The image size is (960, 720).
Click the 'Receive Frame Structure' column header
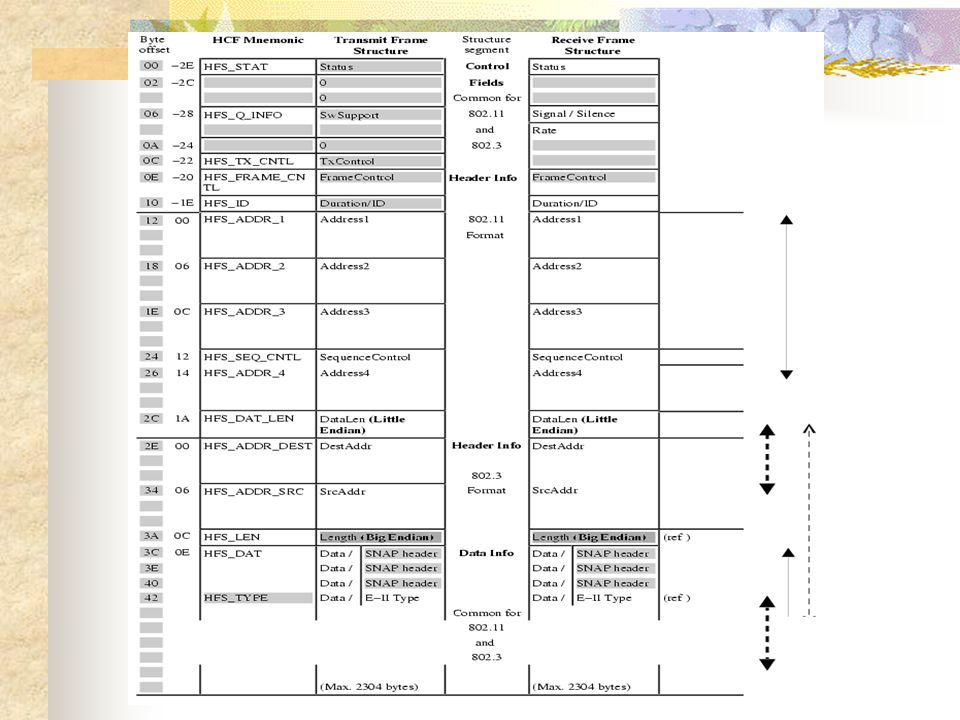pos(593,45)
